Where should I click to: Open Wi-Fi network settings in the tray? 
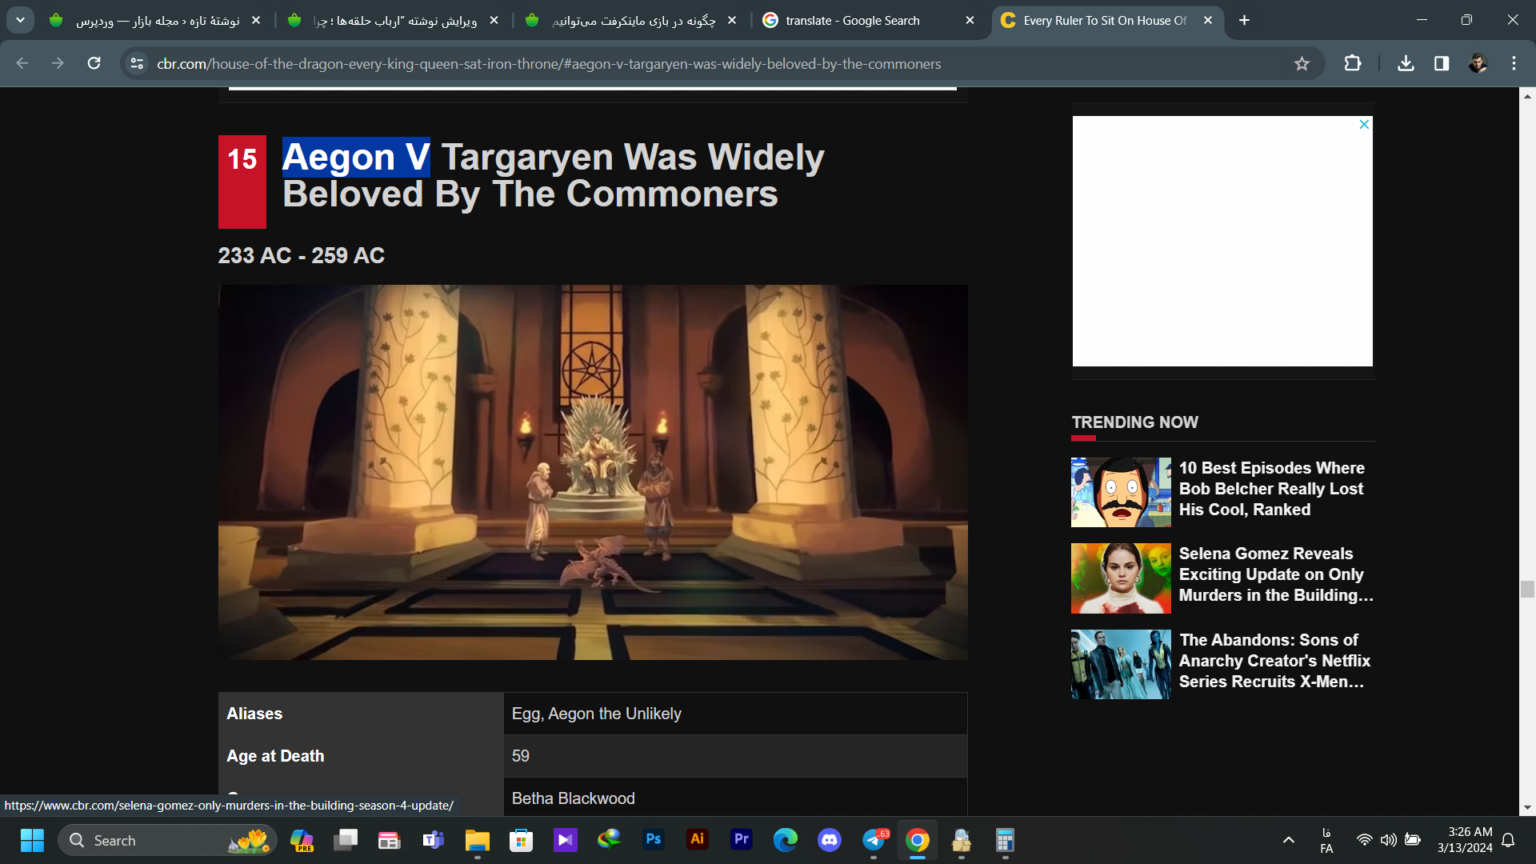[x=1364, y=840]
